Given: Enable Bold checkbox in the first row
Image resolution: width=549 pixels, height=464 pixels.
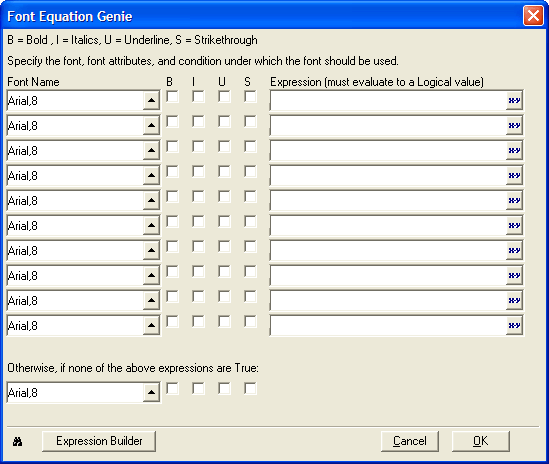Looking at the screenshot, I should click(172, 97).
